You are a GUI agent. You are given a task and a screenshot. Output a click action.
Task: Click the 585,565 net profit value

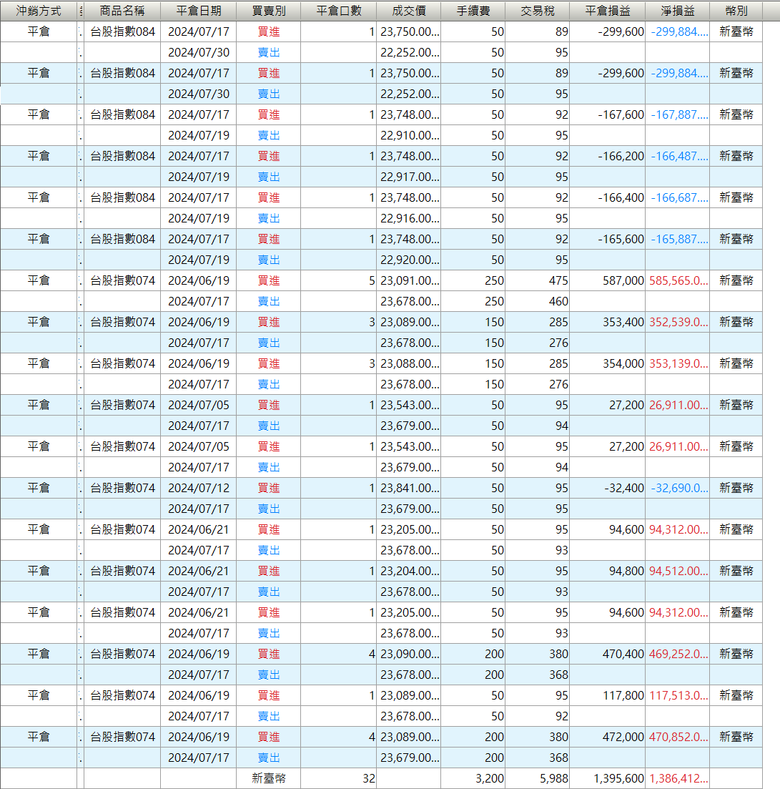(678, 281)
